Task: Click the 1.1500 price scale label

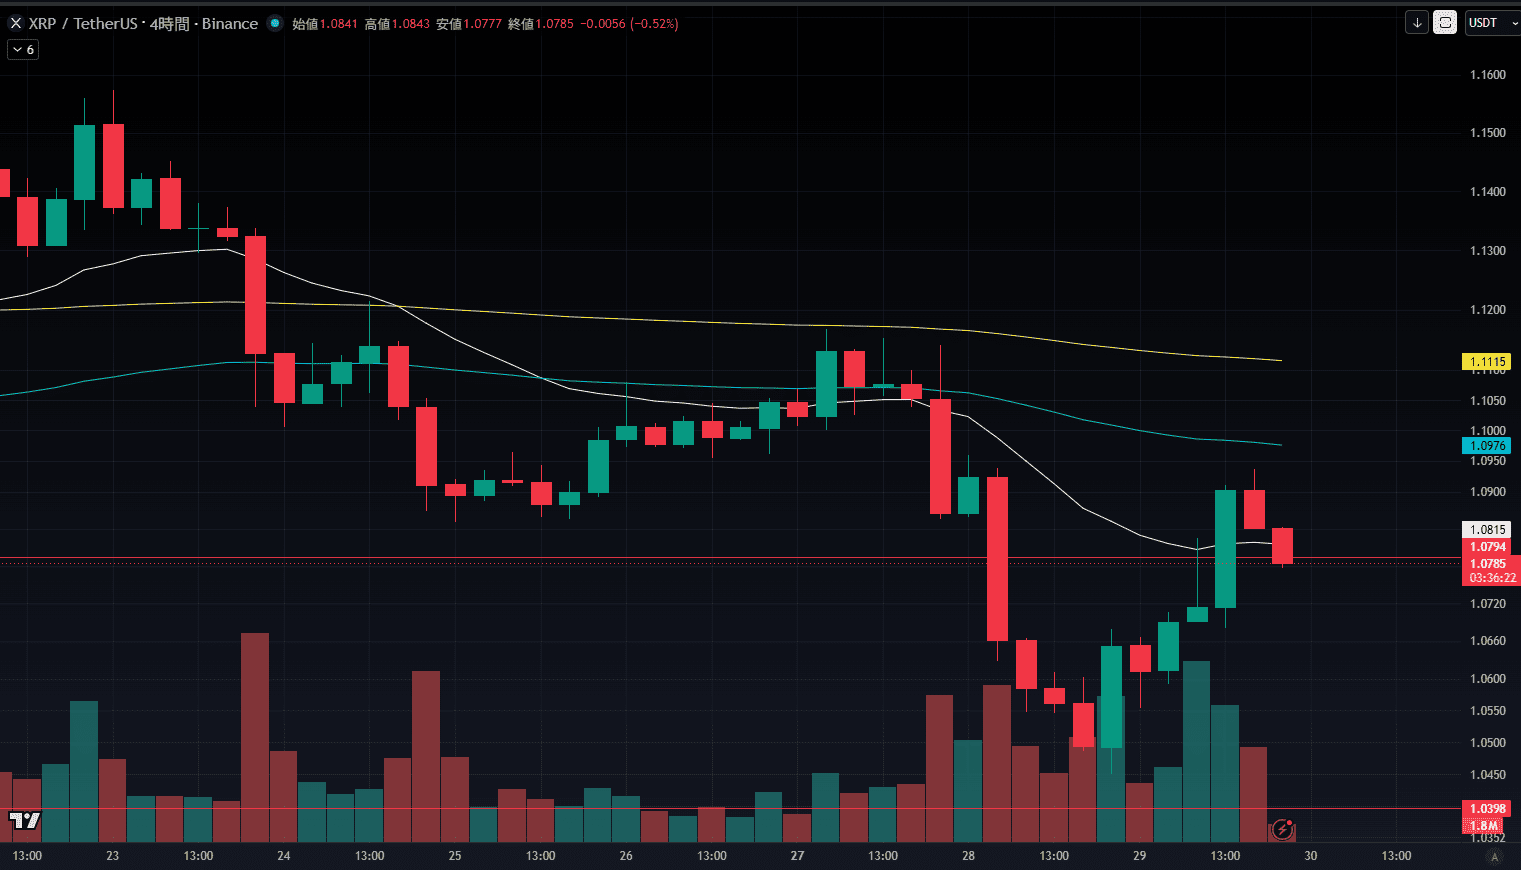Action: coord(1487,133)
